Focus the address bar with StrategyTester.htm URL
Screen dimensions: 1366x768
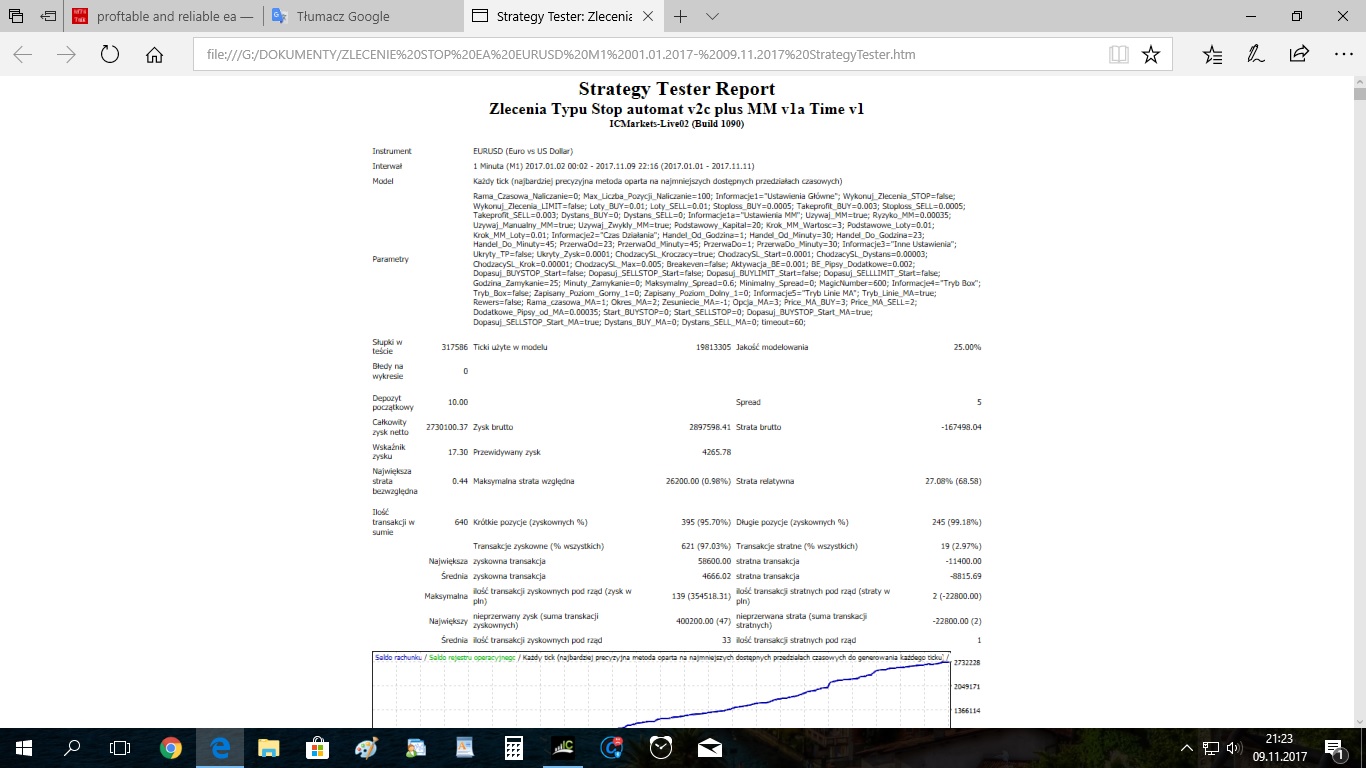click(650, 55)
